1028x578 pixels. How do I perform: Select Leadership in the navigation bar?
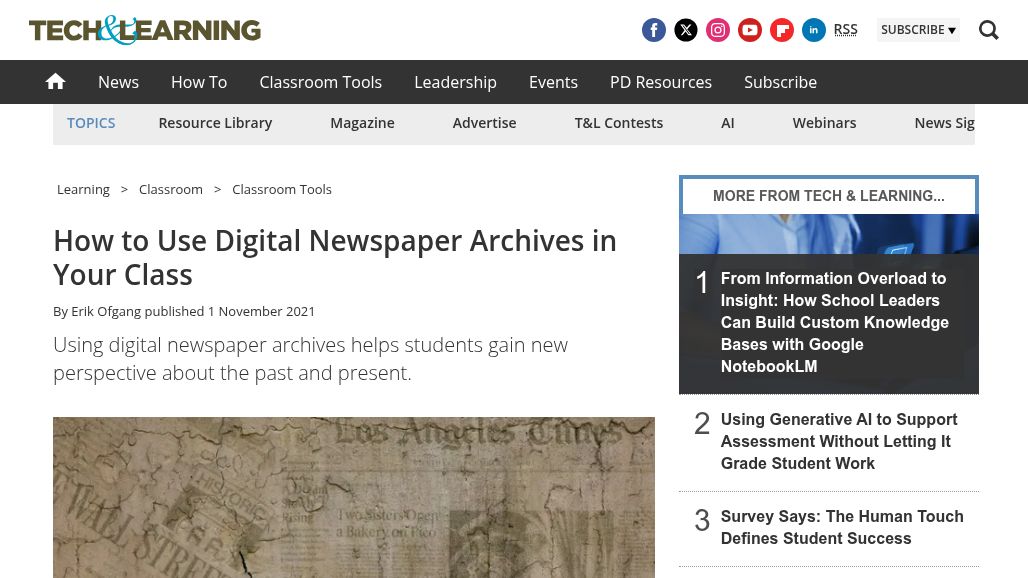tap(455, 82)
